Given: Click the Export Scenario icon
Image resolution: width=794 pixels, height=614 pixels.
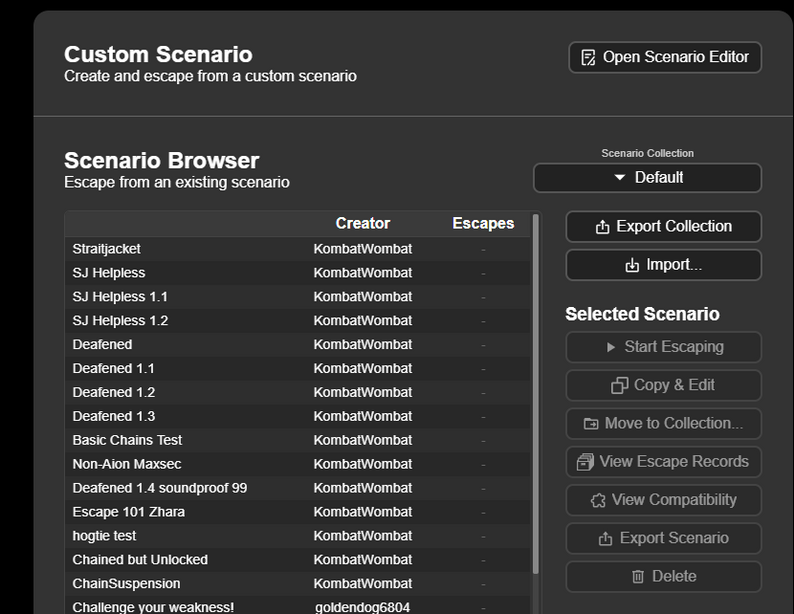Looking at the screenshot, I should 605,538.
